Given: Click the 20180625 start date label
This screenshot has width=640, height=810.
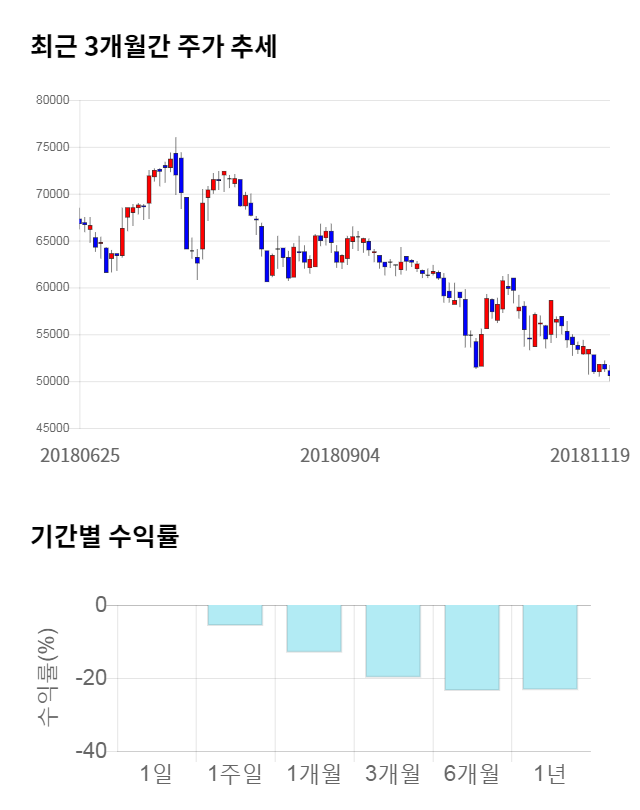Looking at the screenshot, I should point(80,455).
